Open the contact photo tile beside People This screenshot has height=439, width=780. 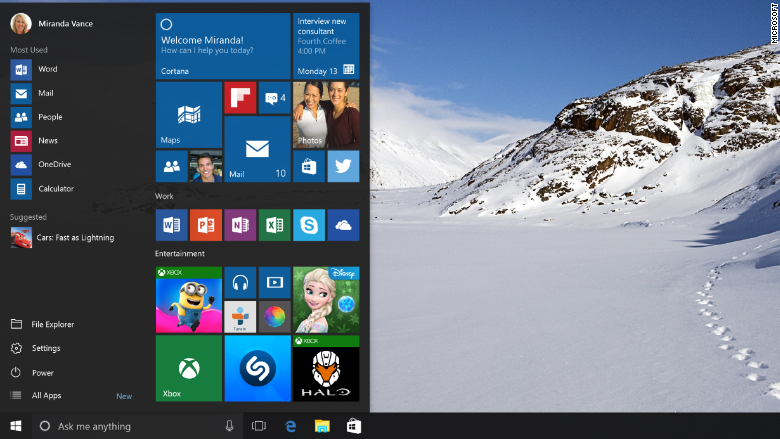tap(206, 166)
